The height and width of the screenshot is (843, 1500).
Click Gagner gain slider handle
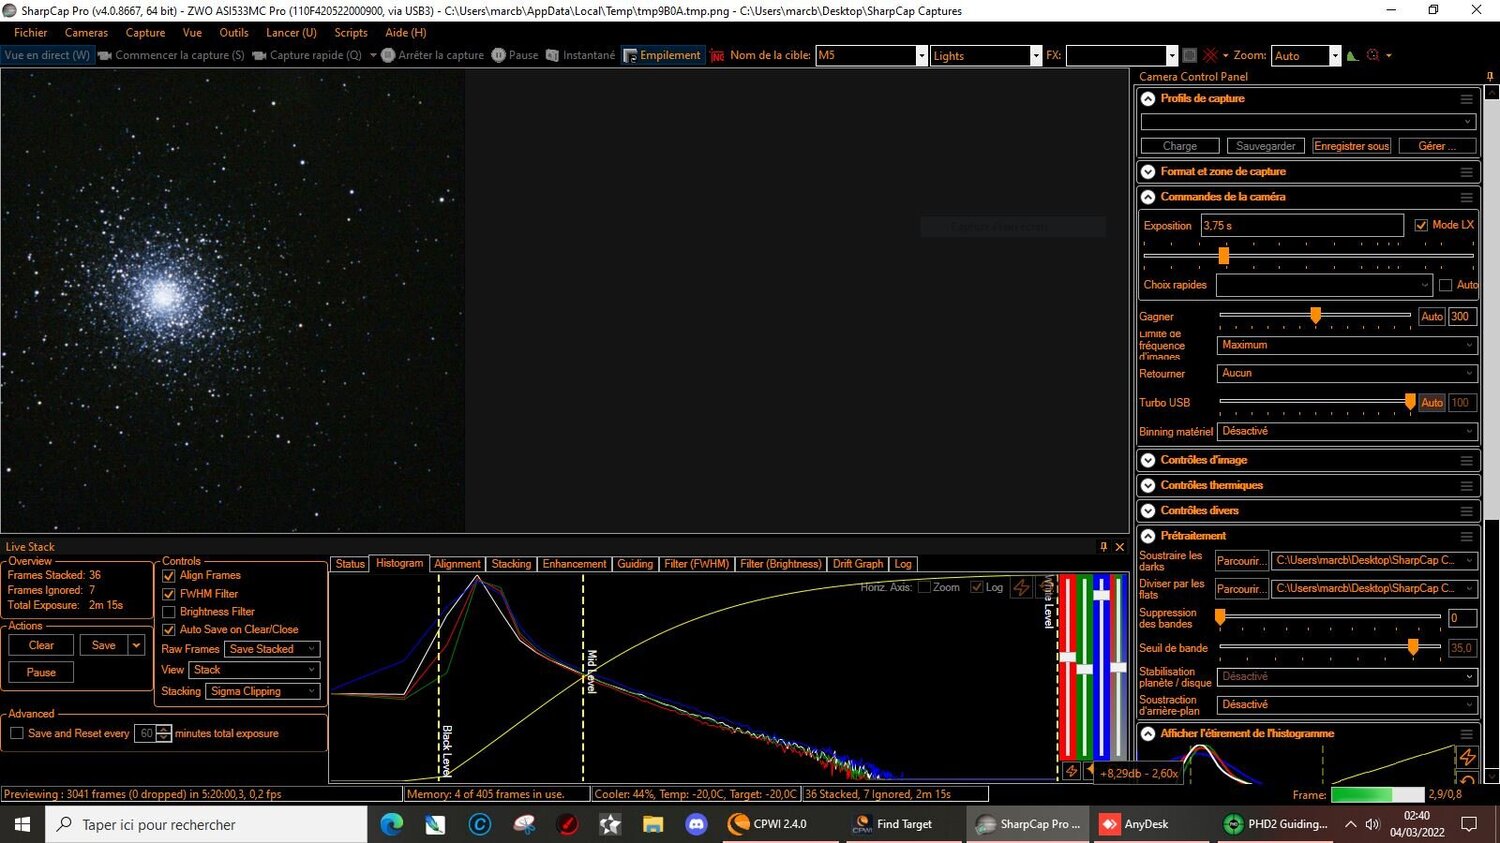tap(1316, 316)
